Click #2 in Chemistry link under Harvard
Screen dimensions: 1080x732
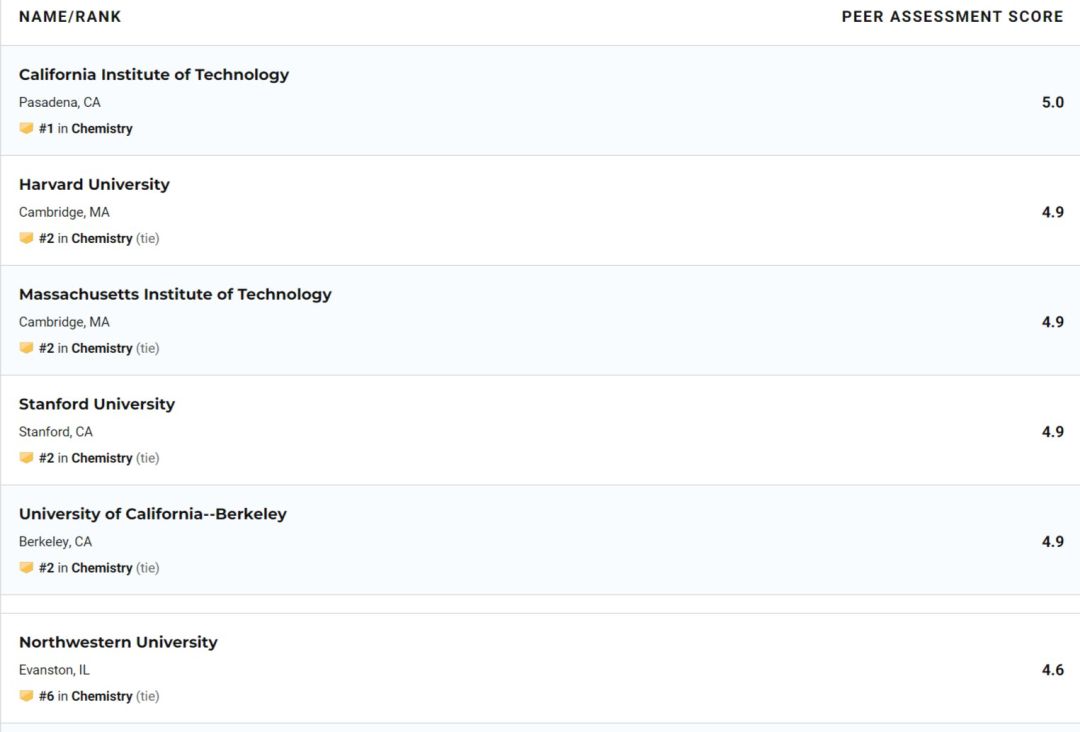pos(85,238)
